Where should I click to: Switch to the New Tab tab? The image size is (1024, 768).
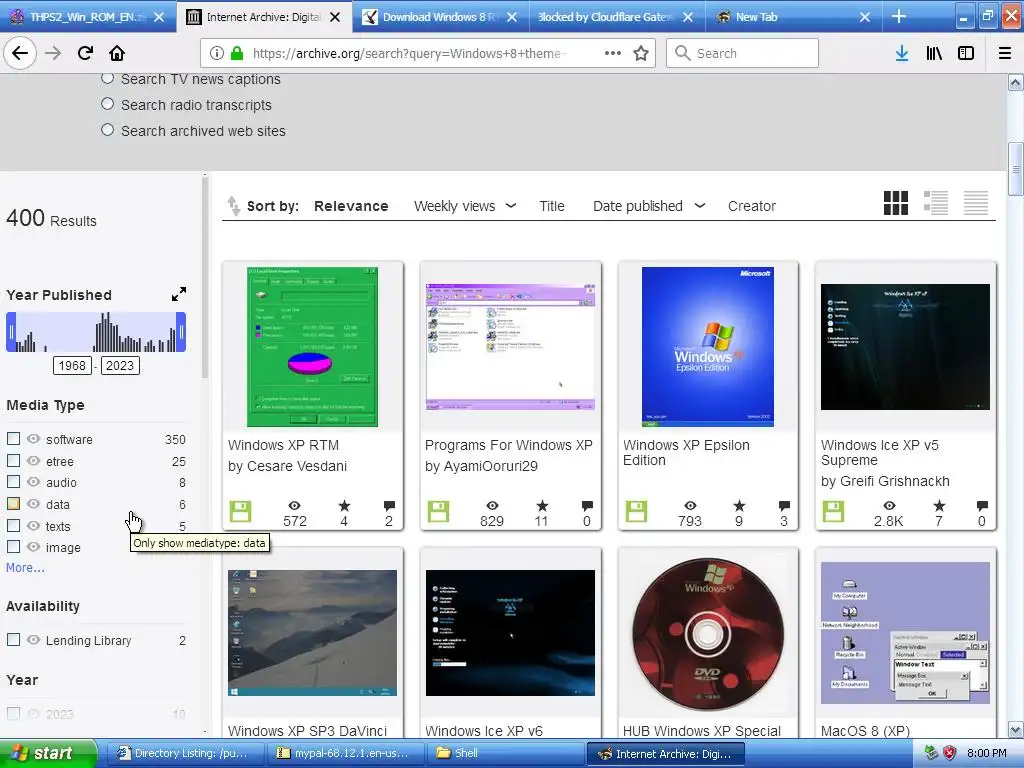coord(792,16)
